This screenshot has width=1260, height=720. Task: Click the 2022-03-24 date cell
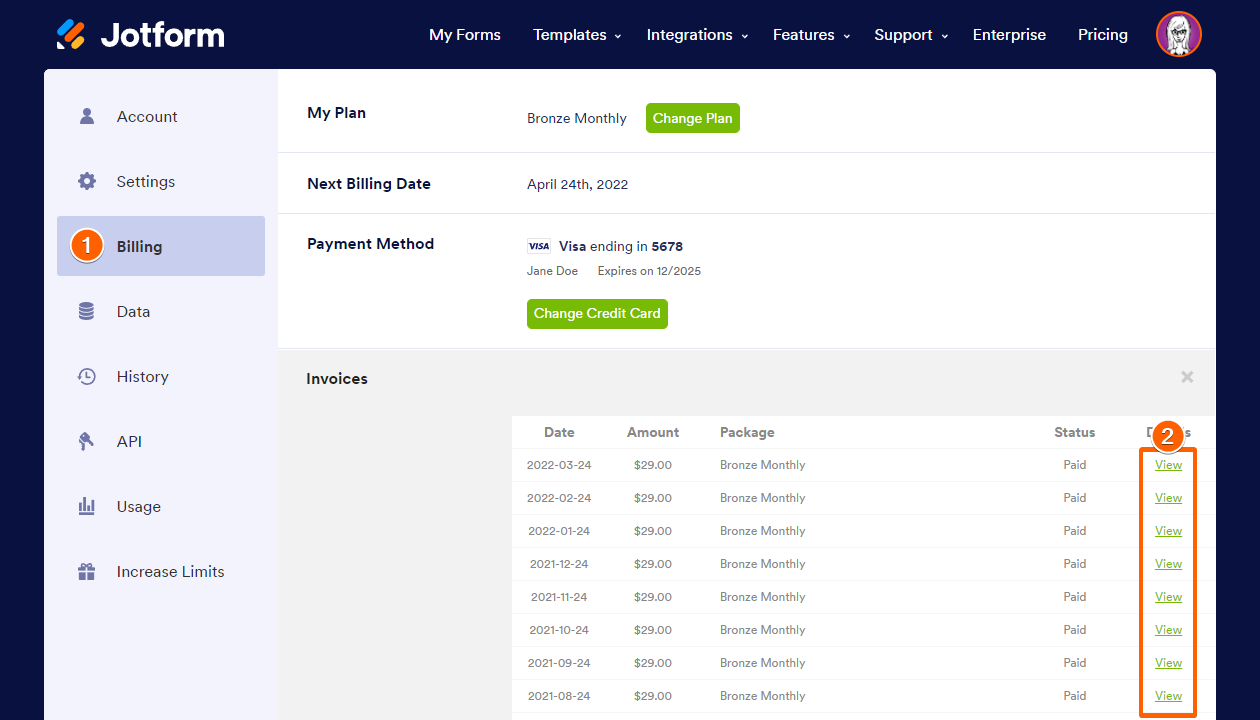pyautogui.click(x=559, y=465)
